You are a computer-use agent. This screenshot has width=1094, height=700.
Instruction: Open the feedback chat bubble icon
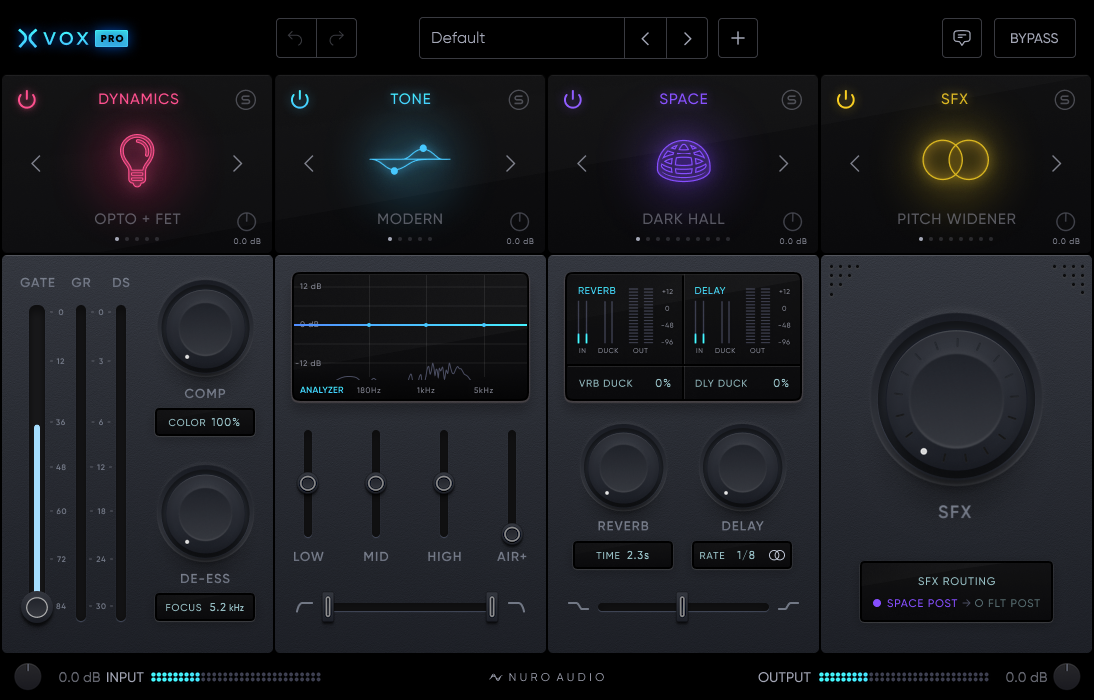click(x=962, y=38)
